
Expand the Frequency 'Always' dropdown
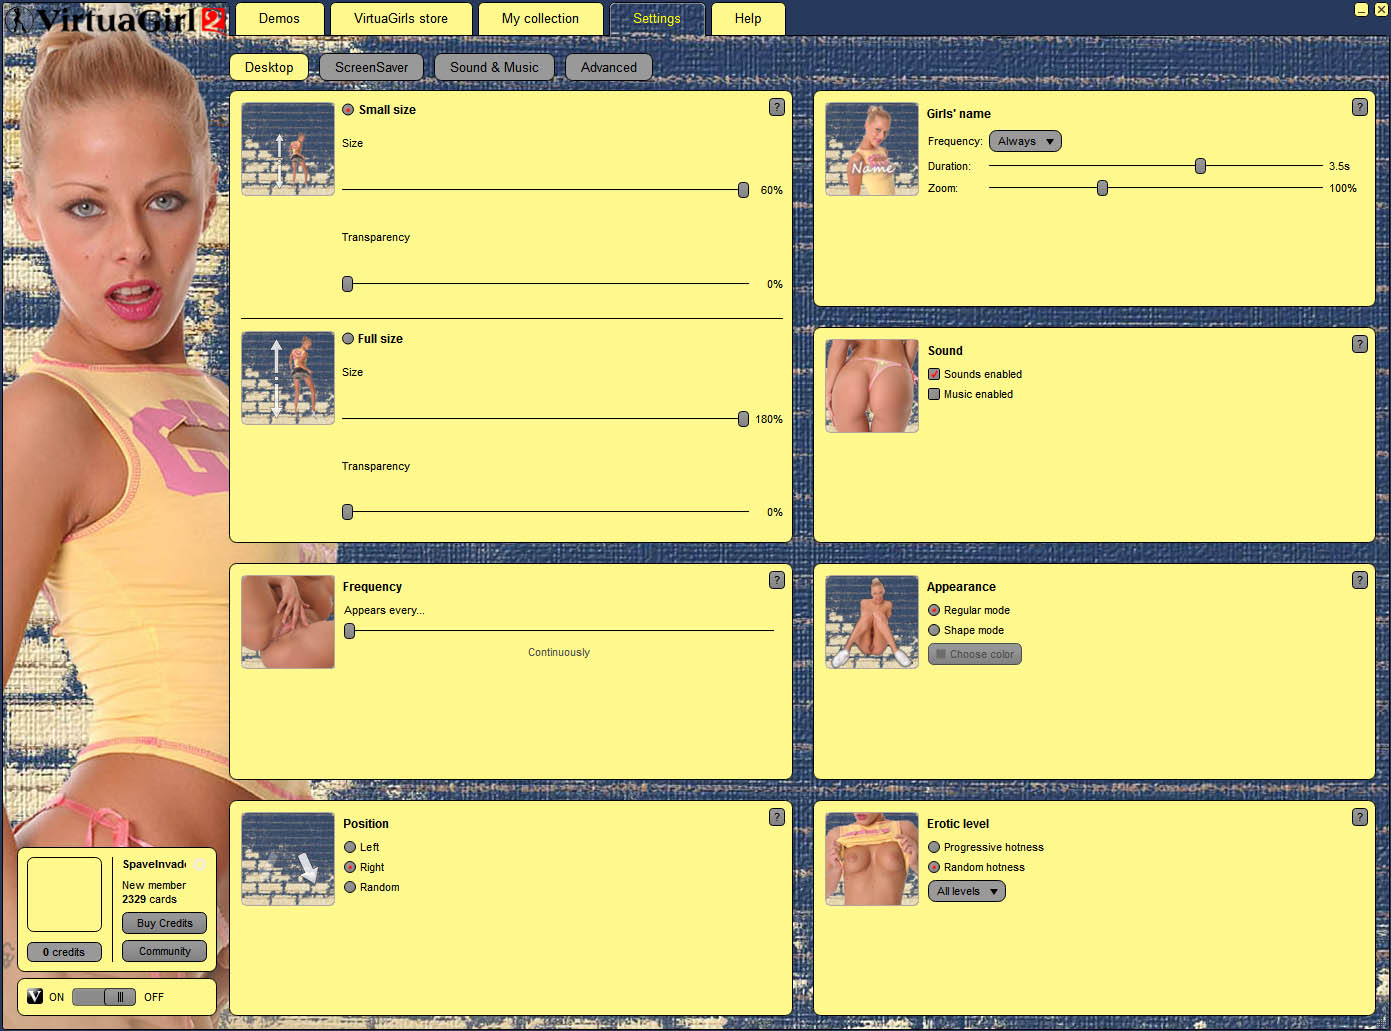pos(1025,141)
